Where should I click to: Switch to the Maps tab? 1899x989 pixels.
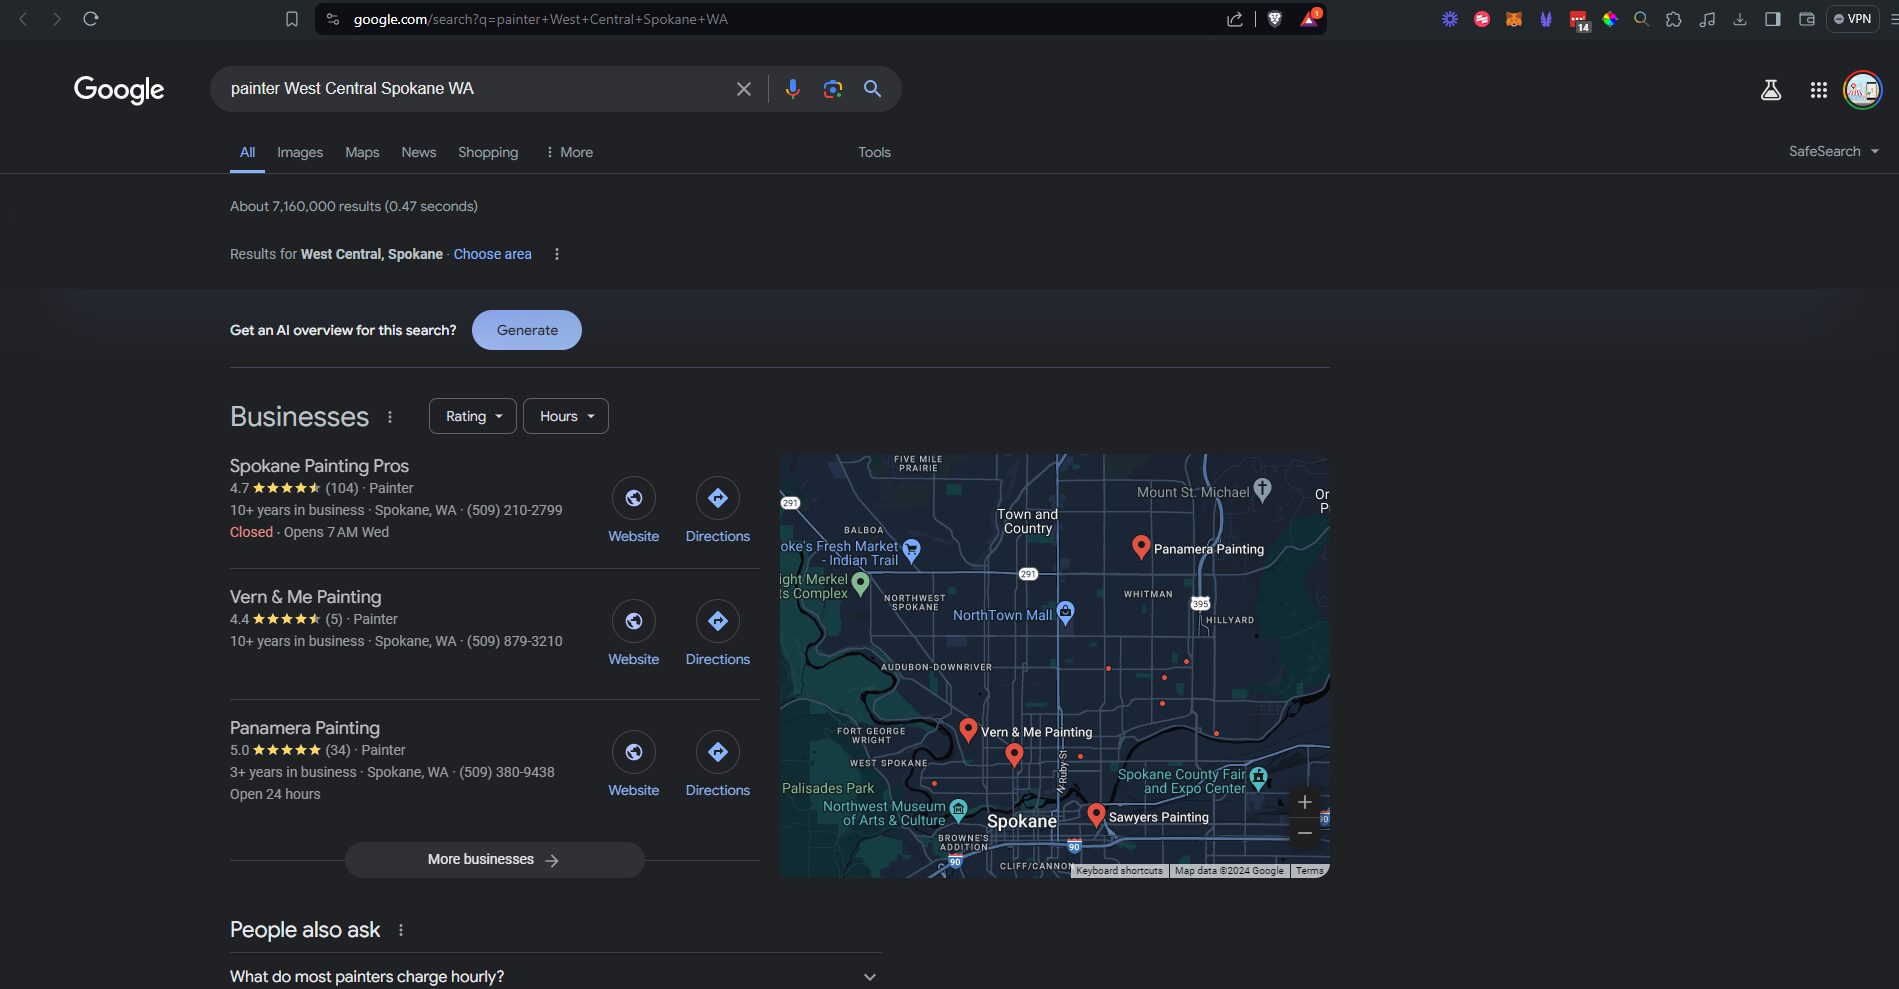[362, 152]
